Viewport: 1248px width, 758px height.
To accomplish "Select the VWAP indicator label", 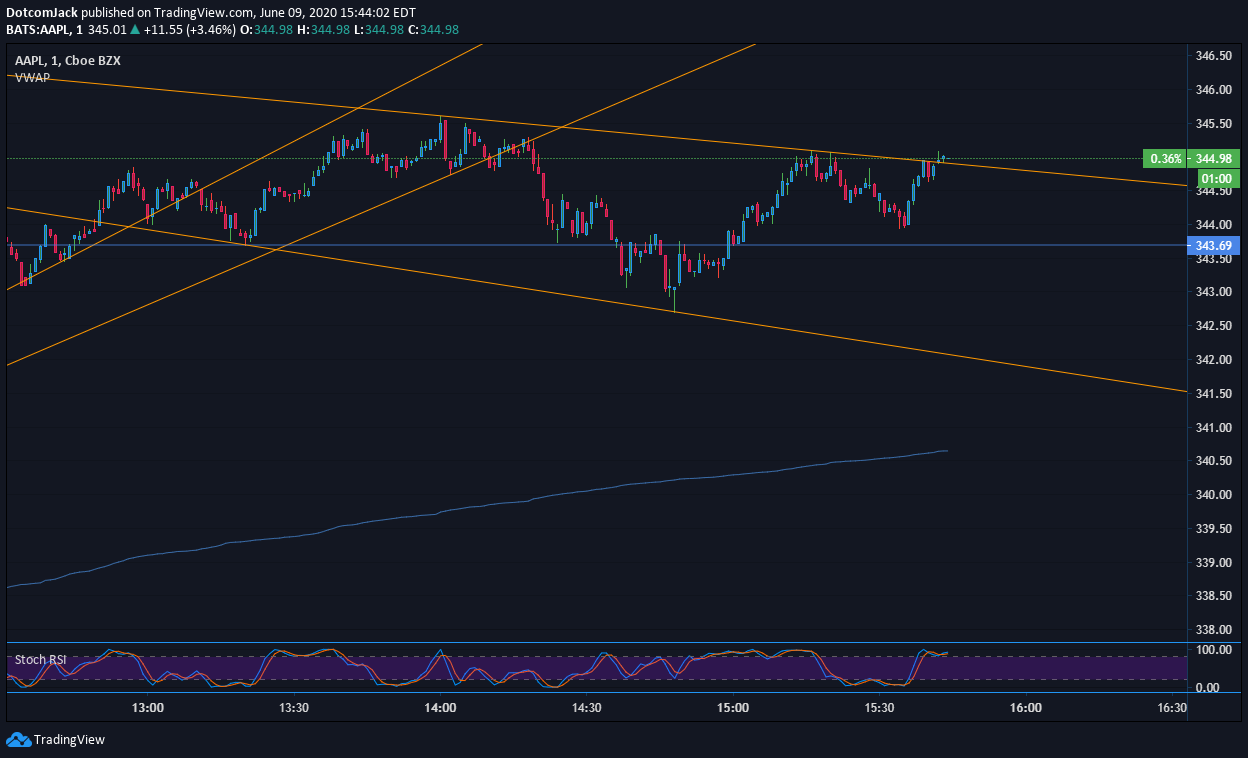I will coord(31,77).
